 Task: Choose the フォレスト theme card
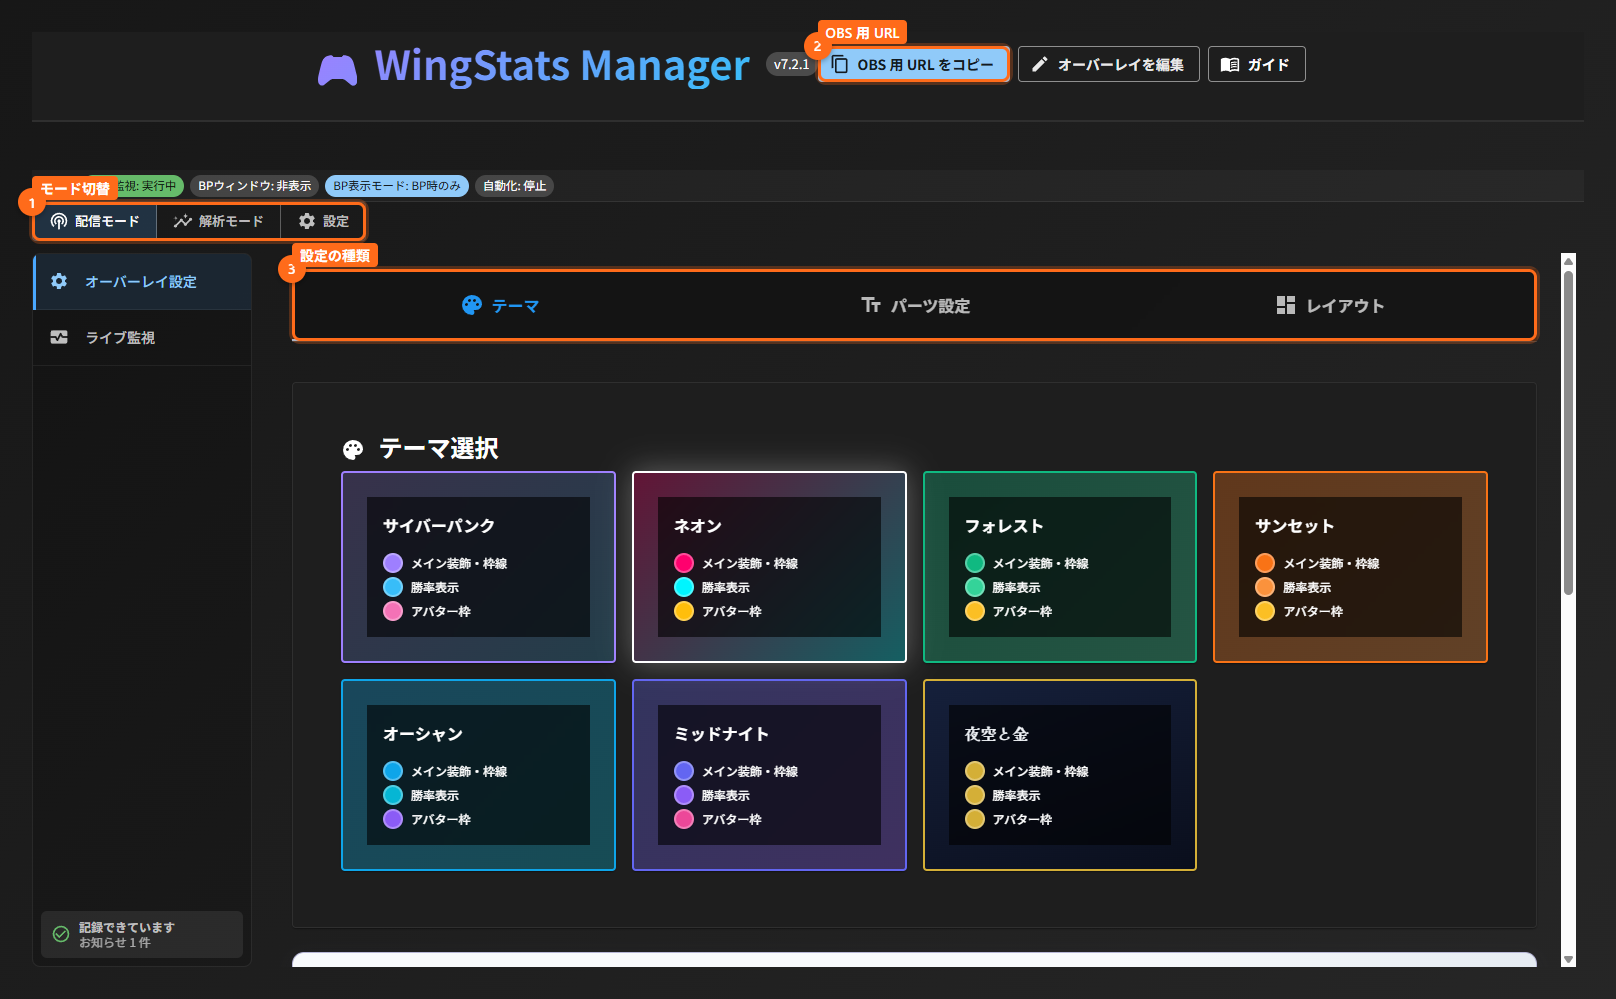1060,567
